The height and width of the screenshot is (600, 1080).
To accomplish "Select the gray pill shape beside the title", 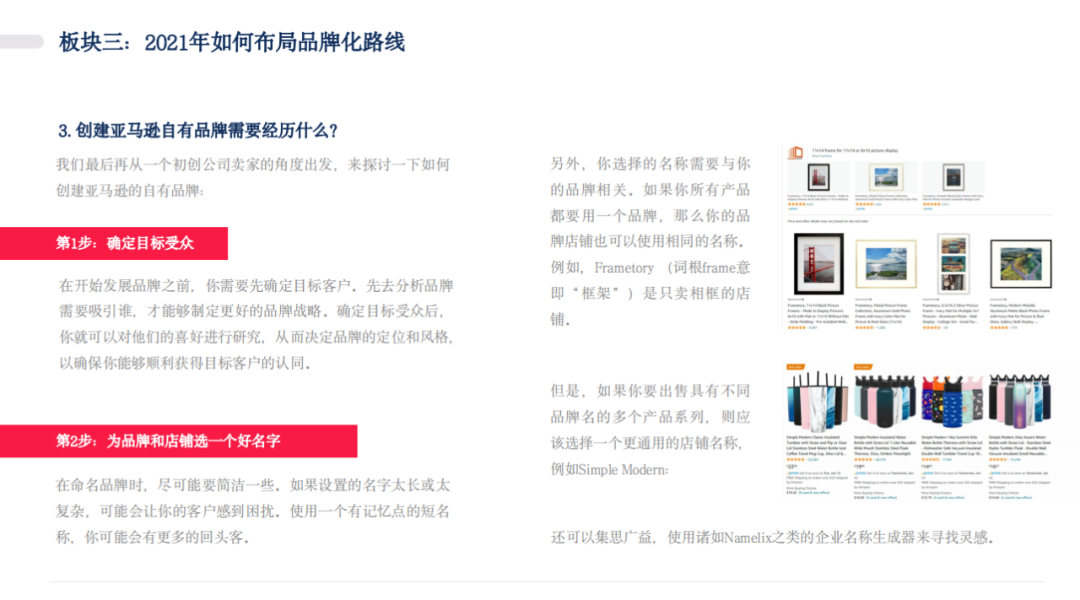I will 21,42.
